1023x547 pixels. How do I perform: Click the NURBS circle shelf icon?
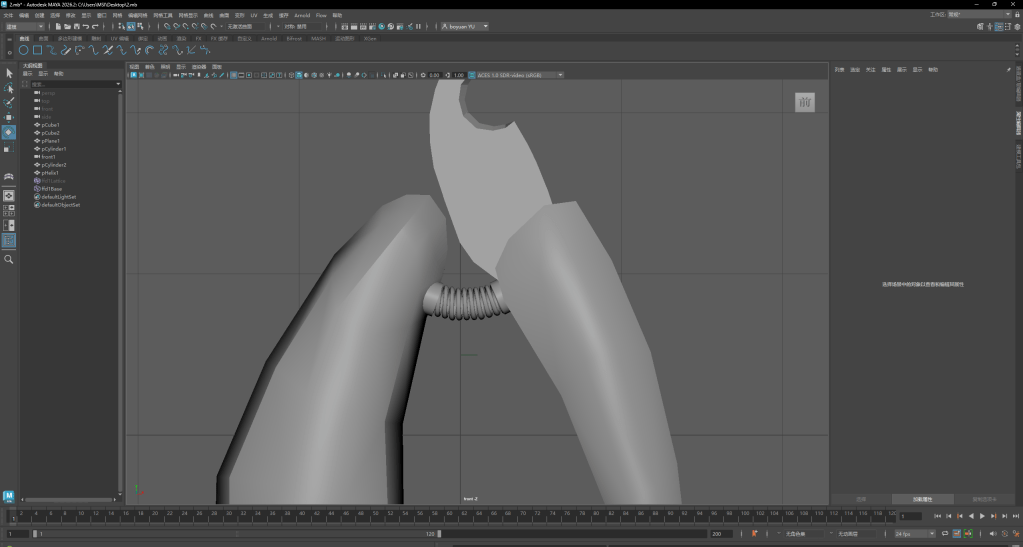[x=23, y=50]
